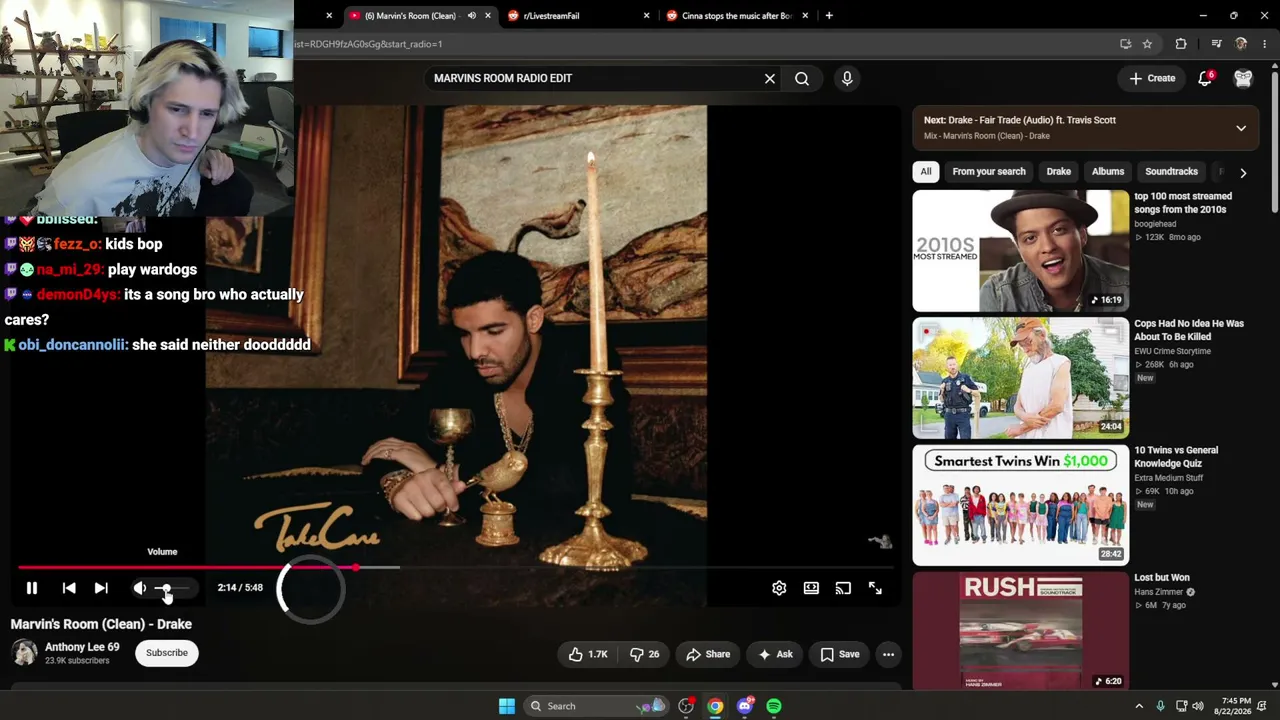Viewport: 1280px width, 720px height.
Task: Pause the Marvin's Room video
Action: pos(31,588)
